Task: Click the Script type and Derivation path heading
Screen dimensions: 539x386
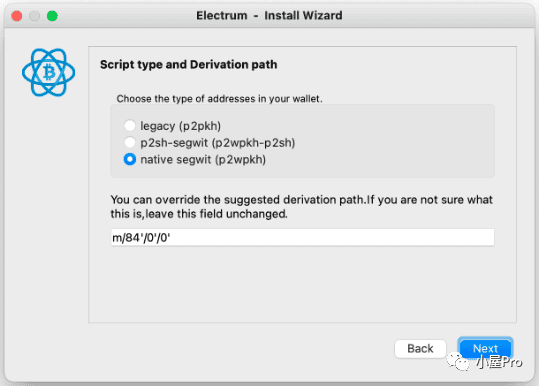Action: pyautogui.click(x=188, y=65)
